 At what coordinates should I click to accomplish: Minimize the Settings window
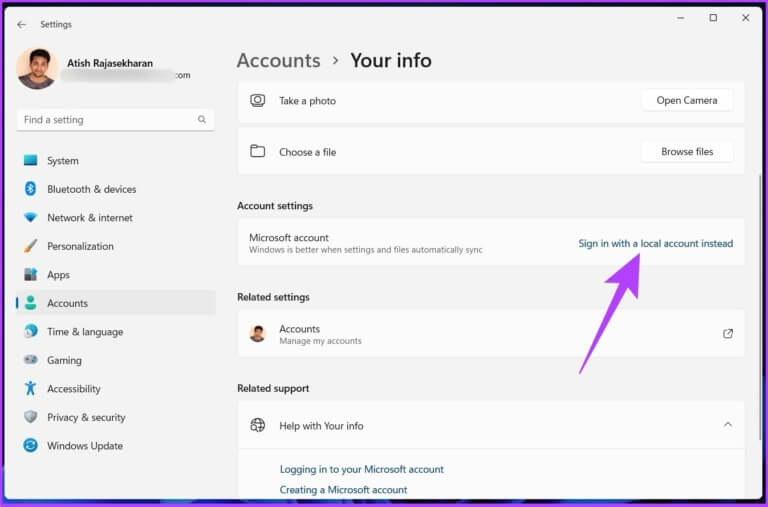pos(680,18)
